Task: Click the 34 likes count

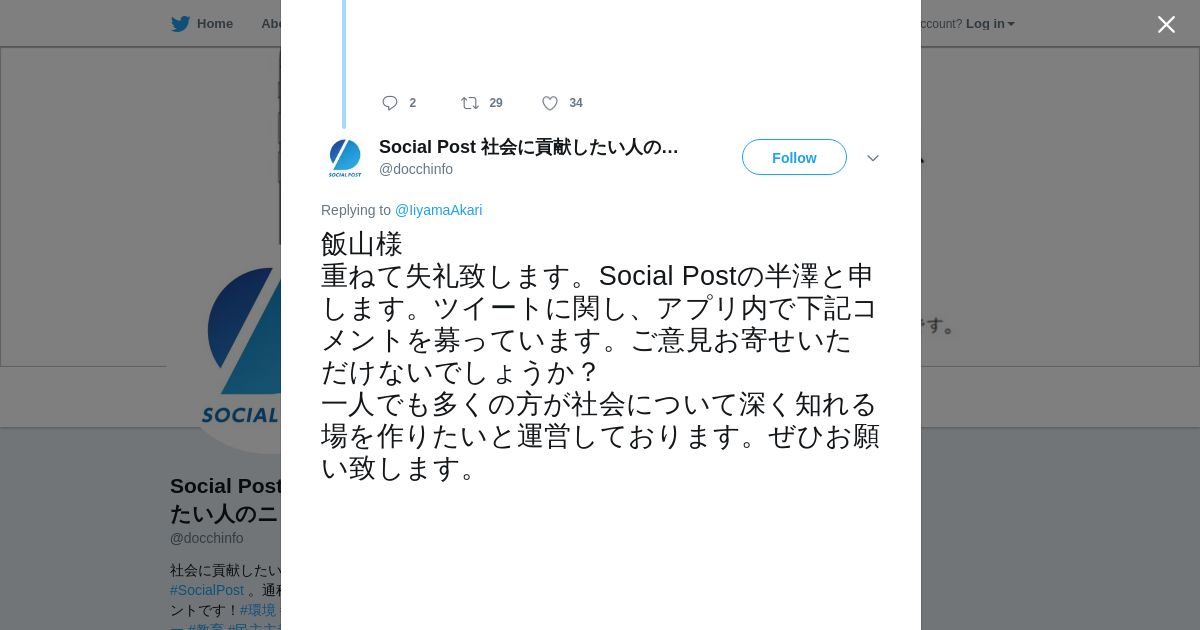Action: pos(576,103)
